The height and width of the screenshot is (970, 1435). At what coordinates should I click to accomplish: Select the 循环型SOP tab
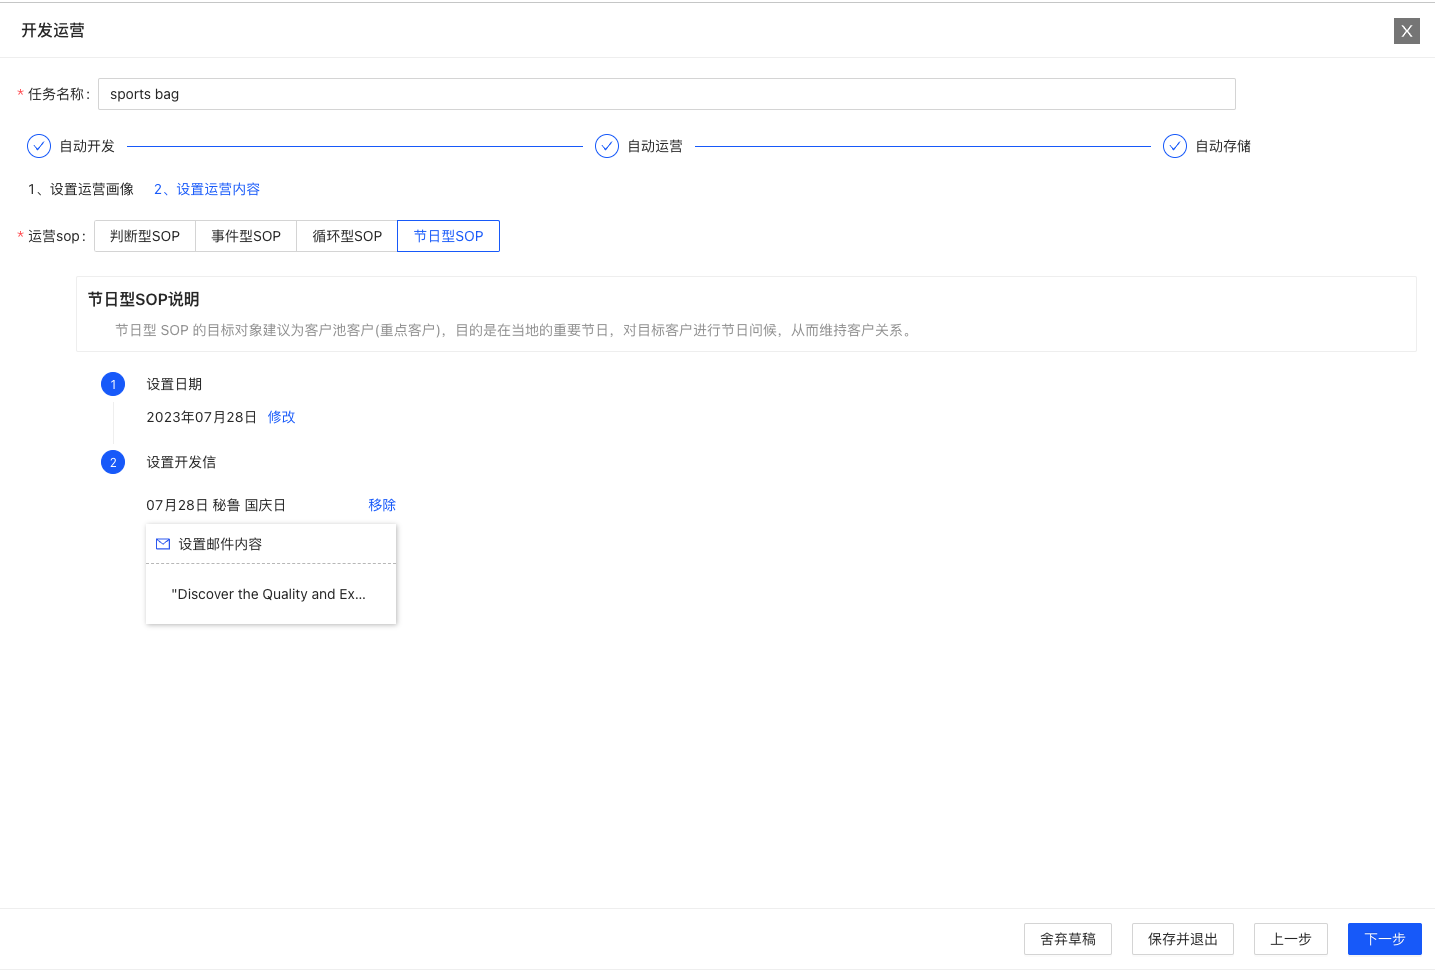347,236
